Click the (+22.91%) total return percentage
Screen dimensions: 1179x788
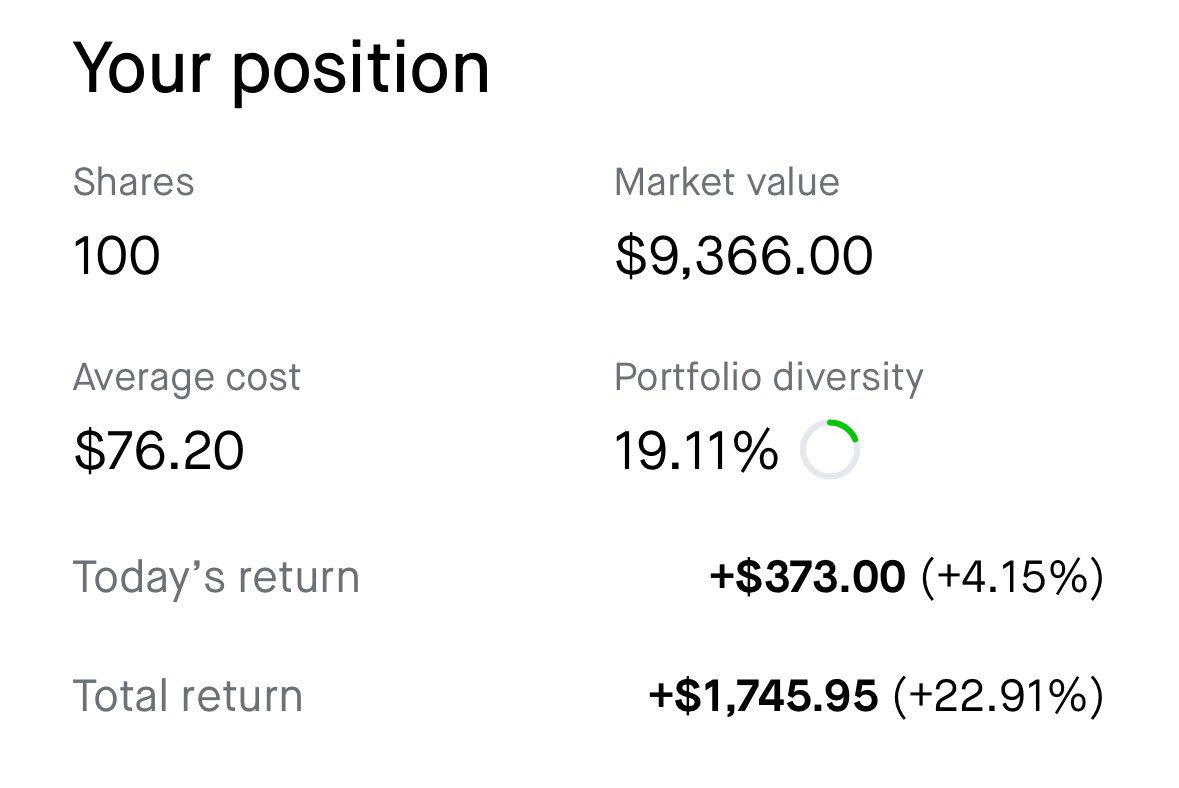click(x=999, y=696)
